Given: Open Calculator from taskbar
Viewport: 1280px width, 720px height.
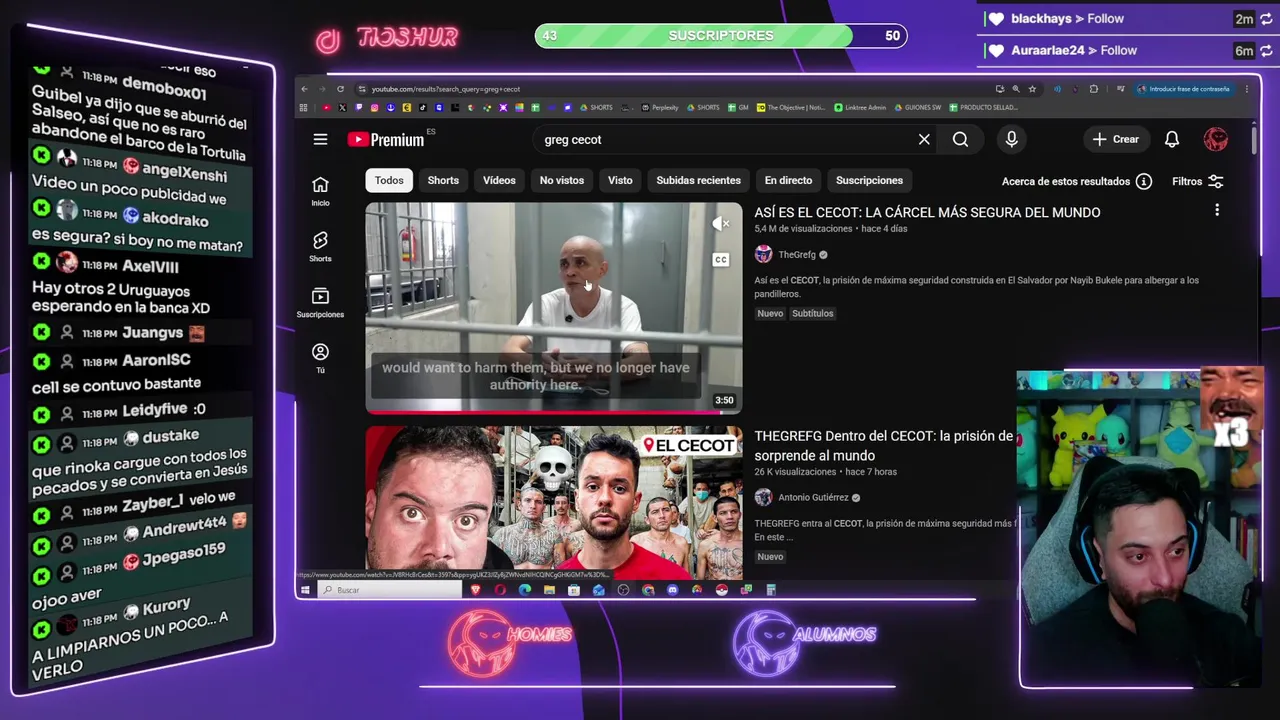Looking at the screenshot, I should tap(771, 590).
